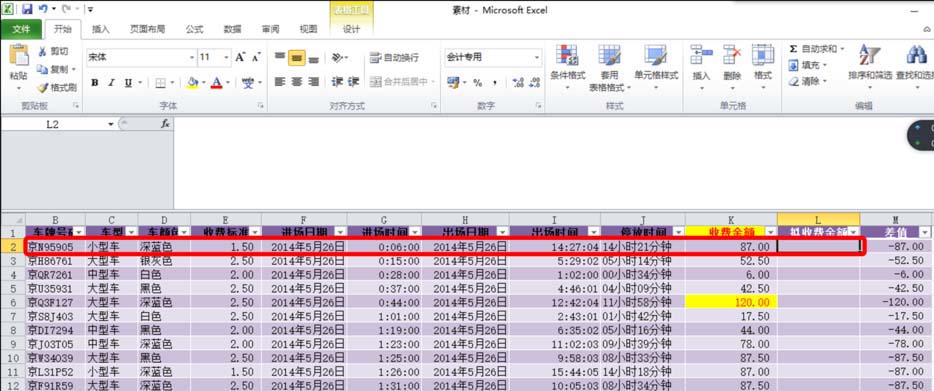This screenshot has width=934, height=391.
Task: Toggle Bold formatting
Action: pyautogui.click(x=95, y=83)
